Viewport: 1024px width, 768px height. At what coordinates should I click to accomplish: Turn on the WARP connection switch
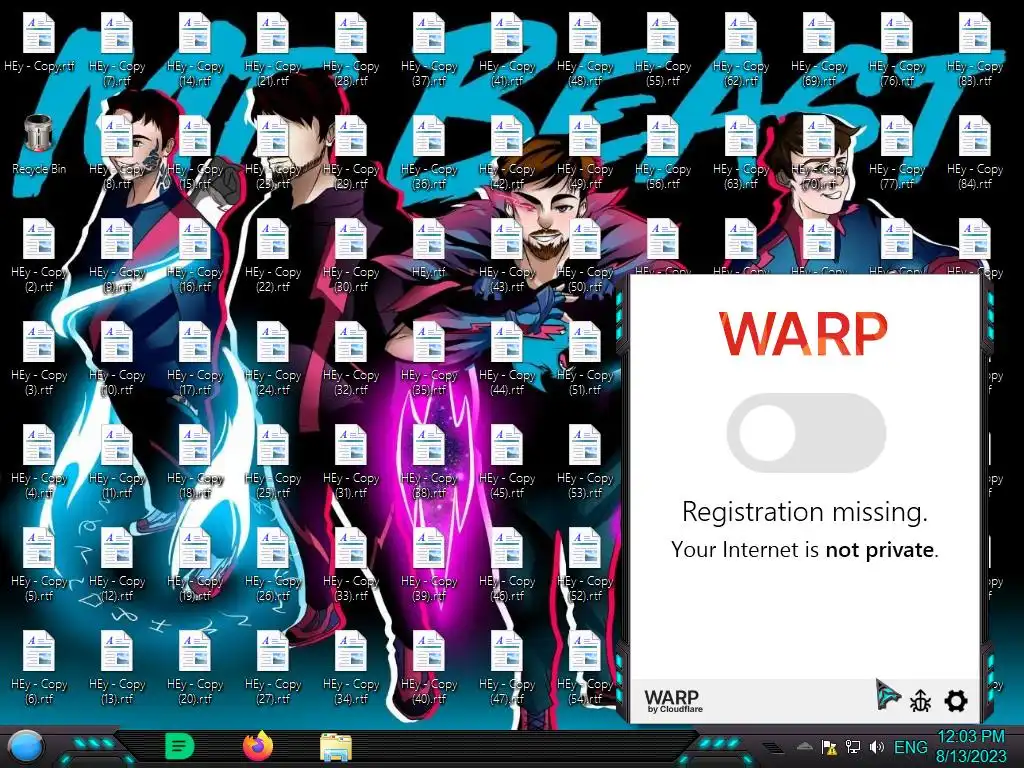pos(806,432)
